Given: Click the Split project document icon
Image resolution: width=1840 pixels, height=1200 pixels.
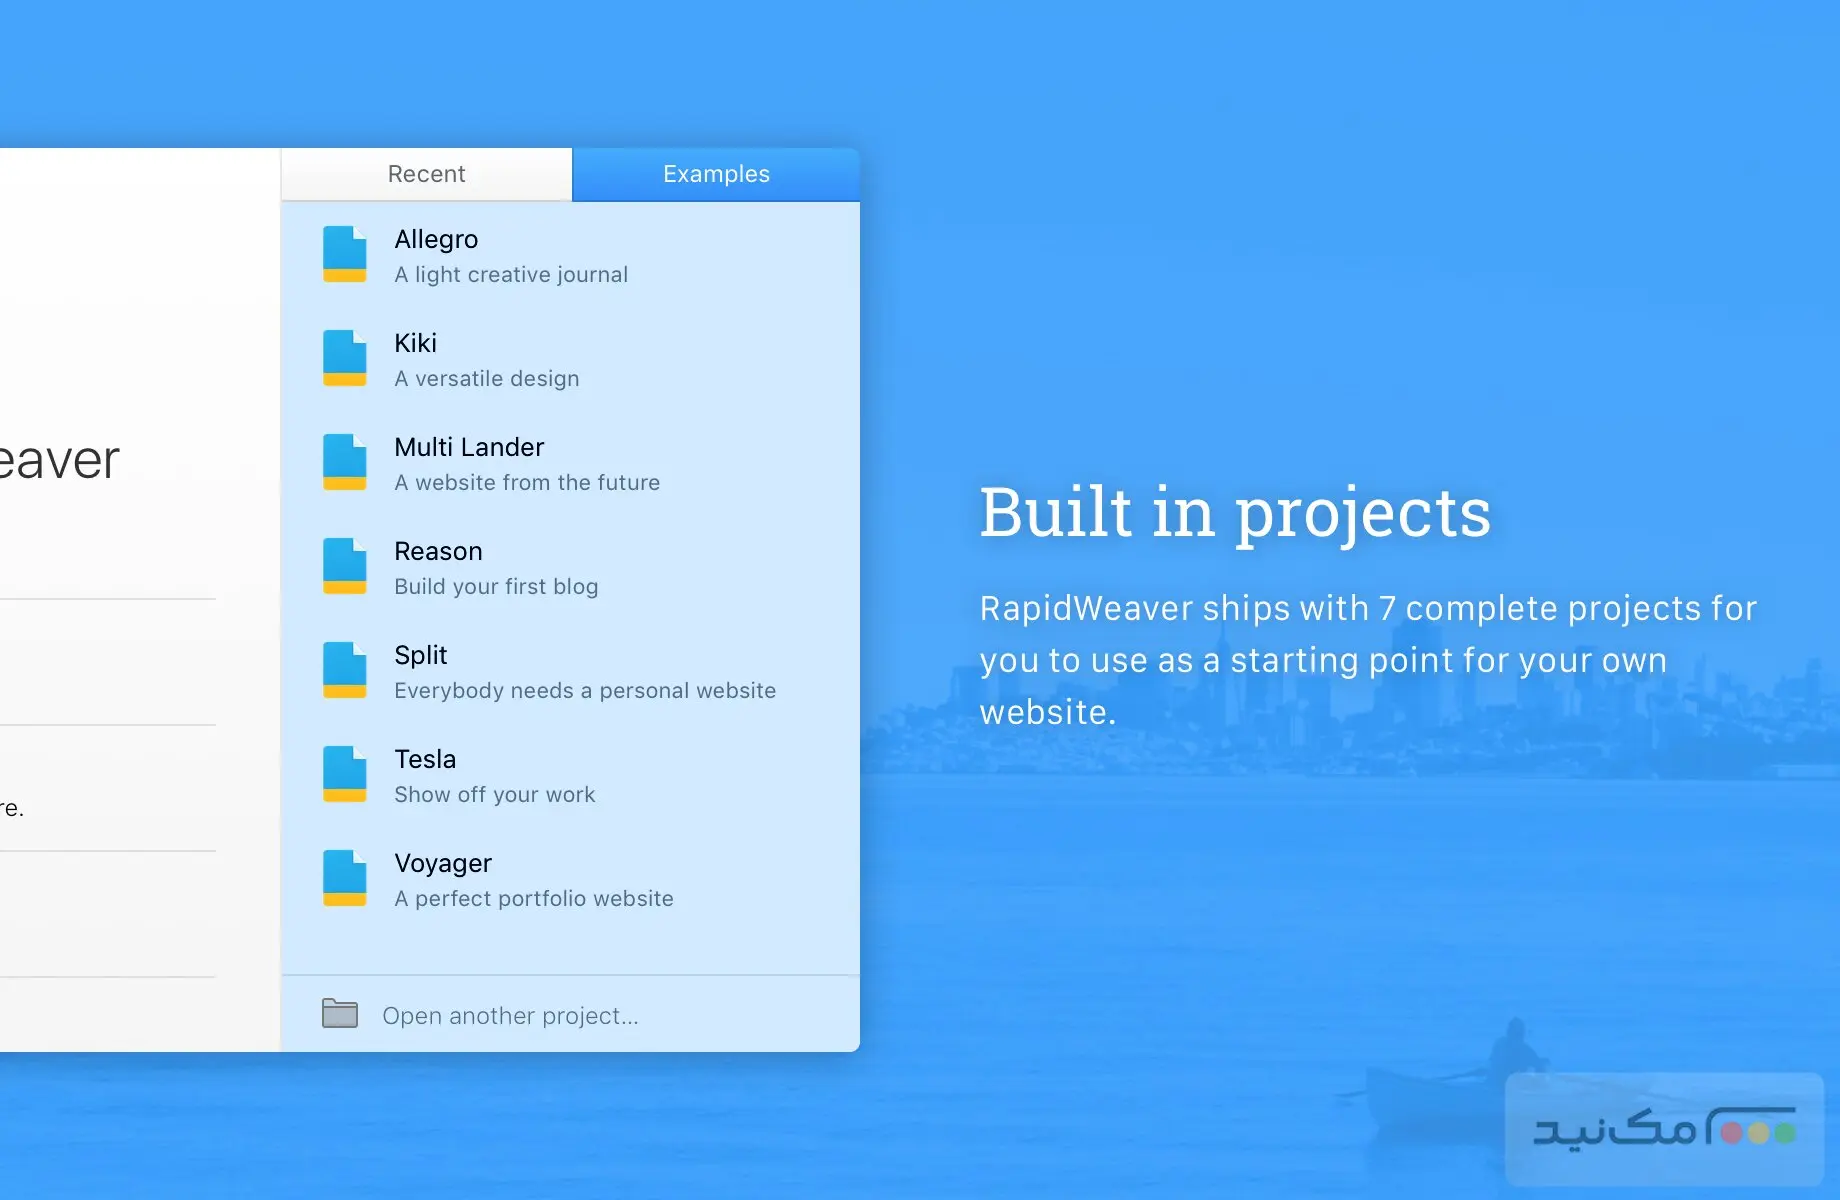Looking at the screenshot, I should coord(344,671).
